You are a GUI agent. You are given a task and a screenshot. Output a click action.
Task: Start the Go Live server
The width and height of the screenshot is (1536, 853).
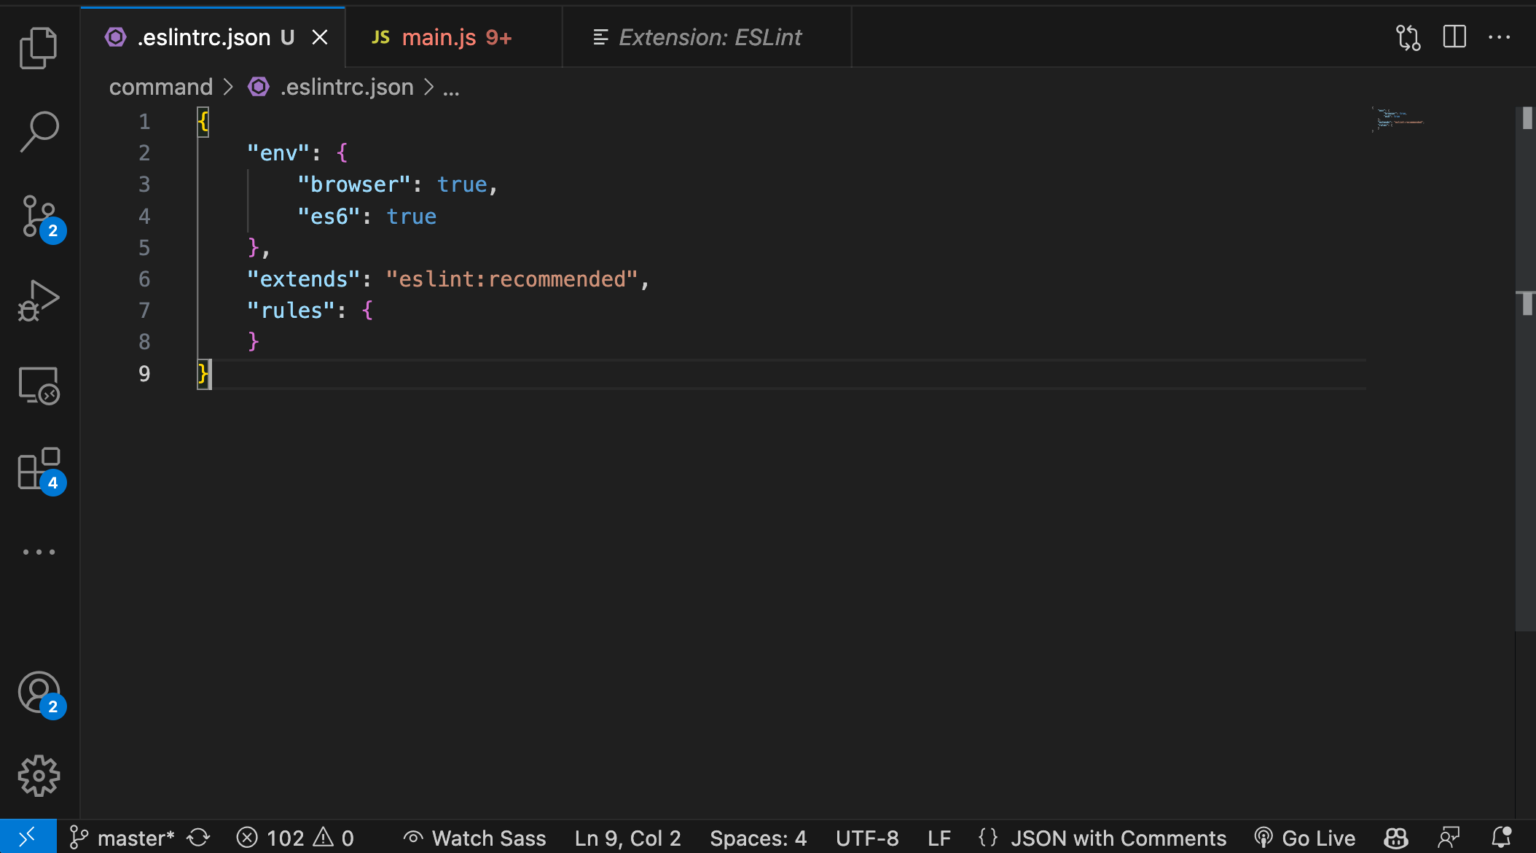[1305, 837]
